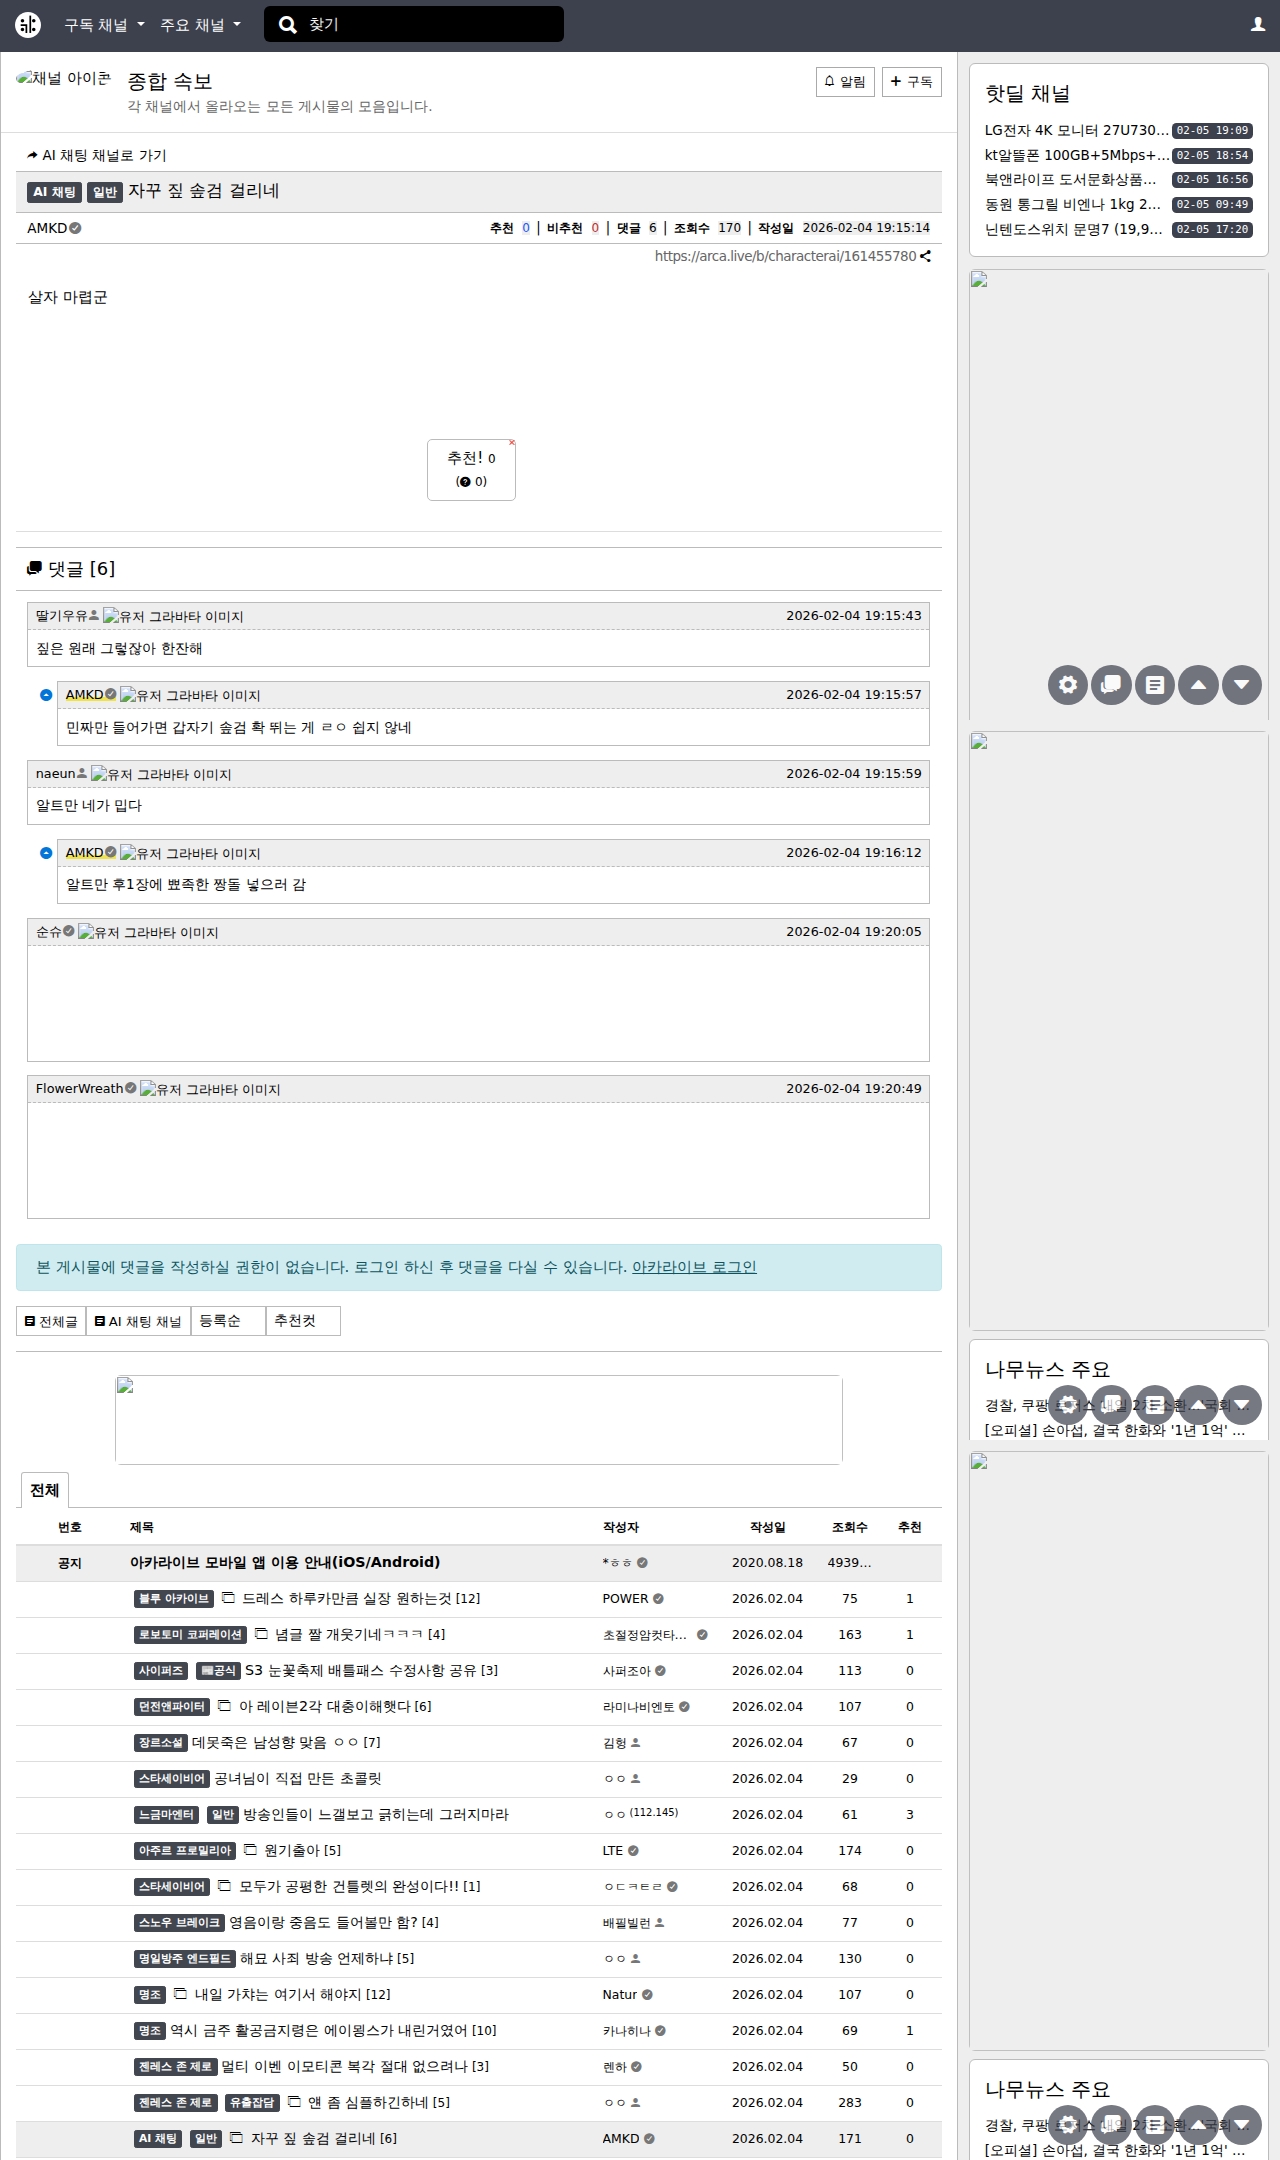Click the 일반 badge in the post title
The width and height of the screenshot is (1280, 2160).
click(105, 192)
